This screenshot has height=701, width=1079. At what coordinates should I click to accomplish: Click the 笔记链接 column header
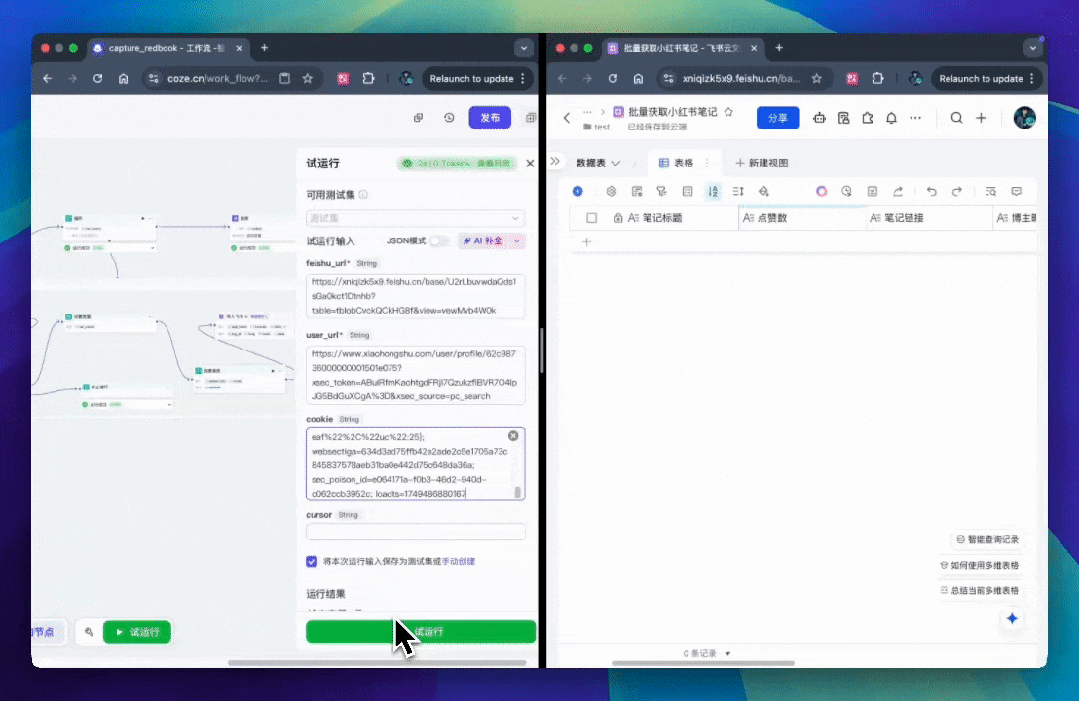pyautogui.click(x=928, y=218)
